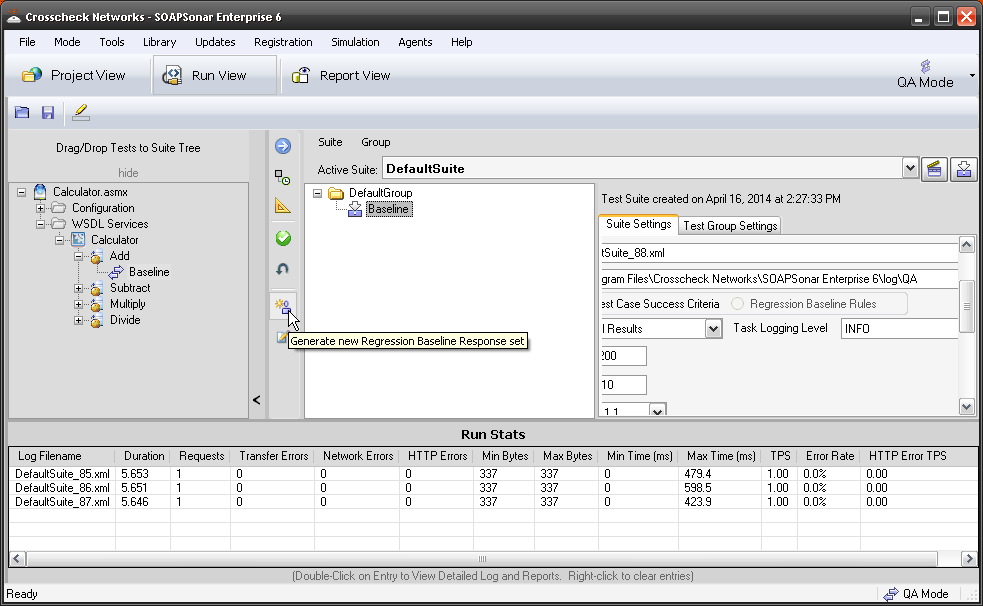Collapse the Calculator.asmx tree node

point(21,192)
